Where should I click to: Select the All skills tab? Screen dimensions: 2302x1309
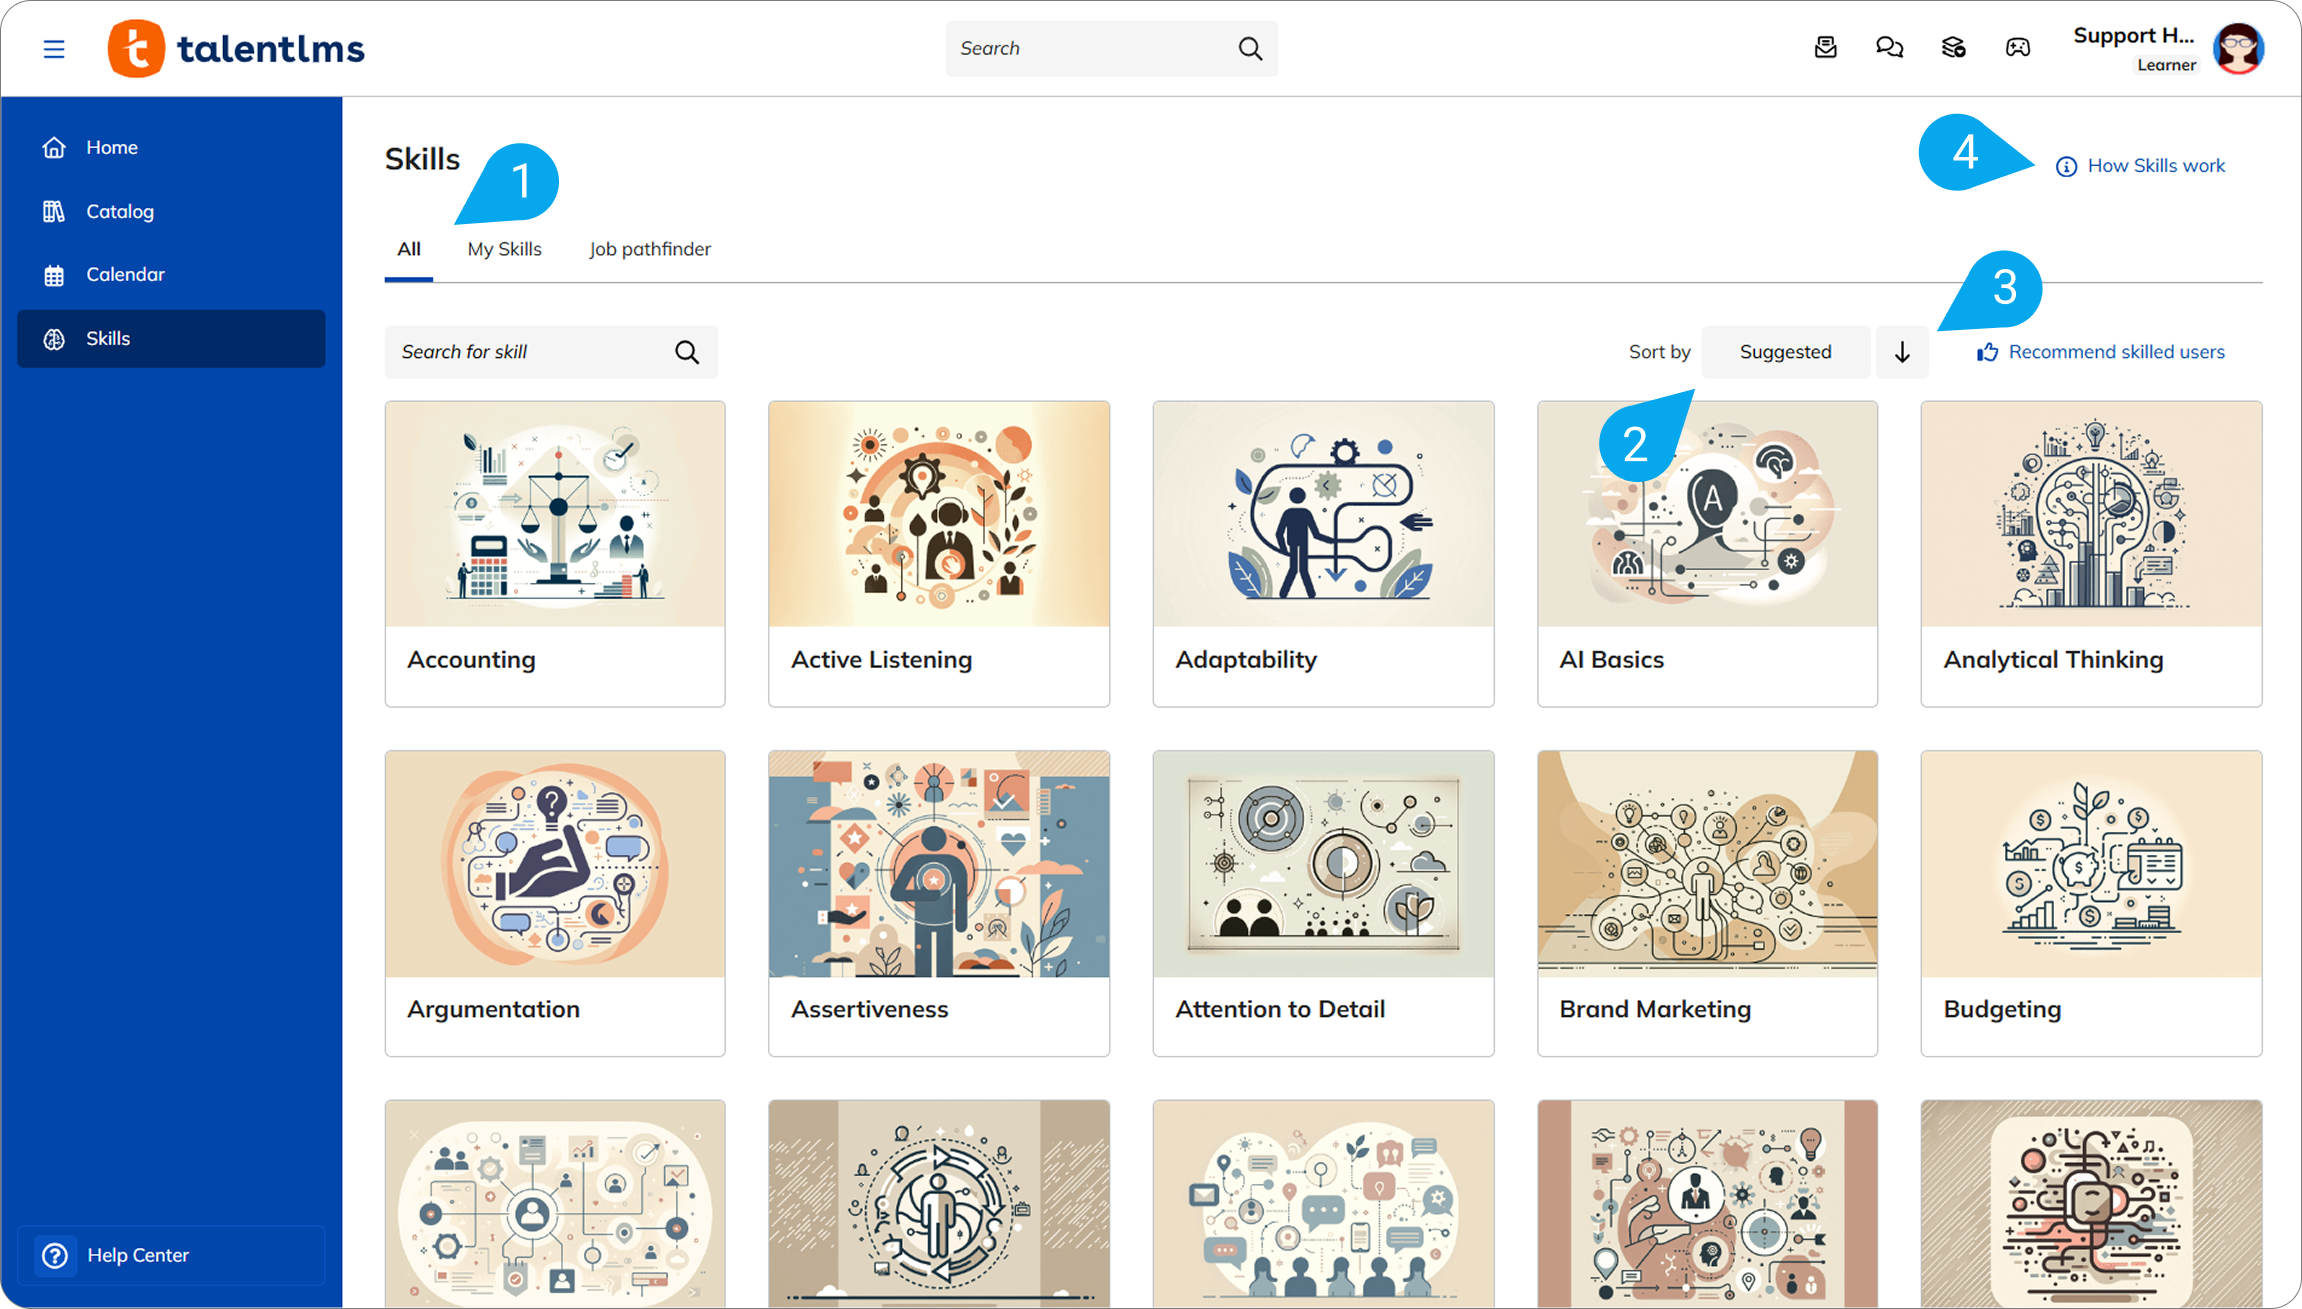click(409, 249)
